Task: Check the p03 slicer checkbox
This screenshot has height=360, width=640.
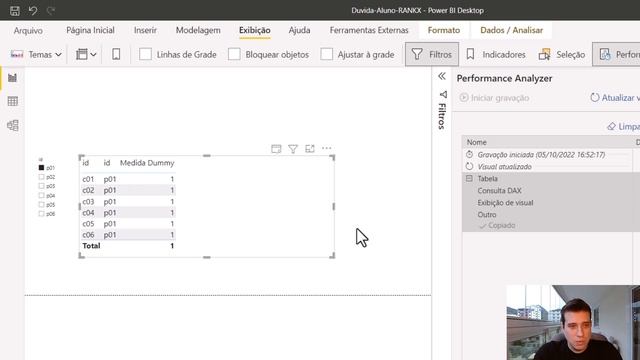Action: [x=41, y=186]
